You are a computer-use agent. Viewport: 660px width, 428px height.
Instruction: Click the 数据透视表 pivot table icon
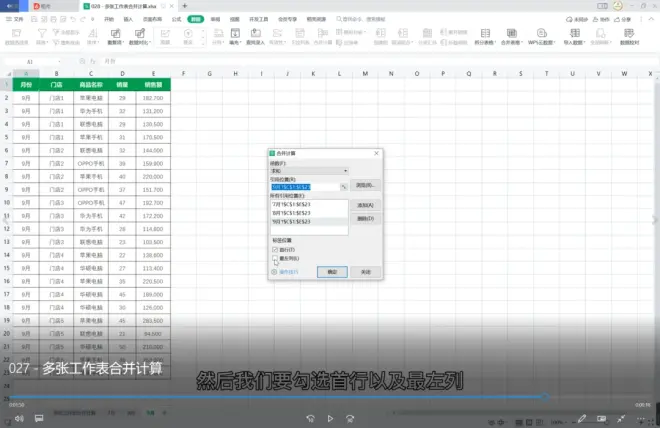(x=17, y=34)
